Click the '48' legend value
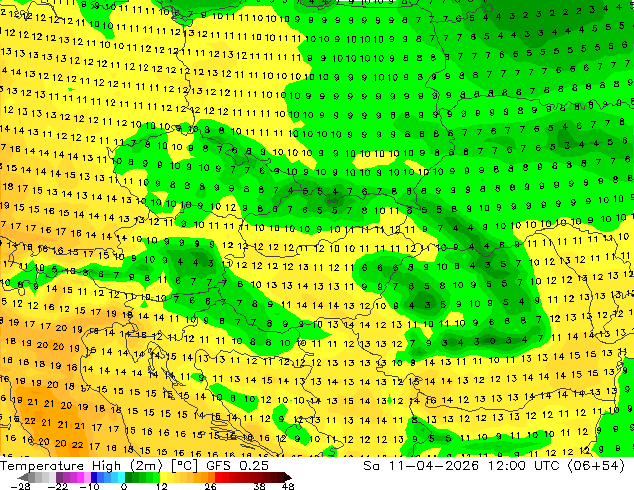This screenshot has height=490, width=634. point(288,486)
